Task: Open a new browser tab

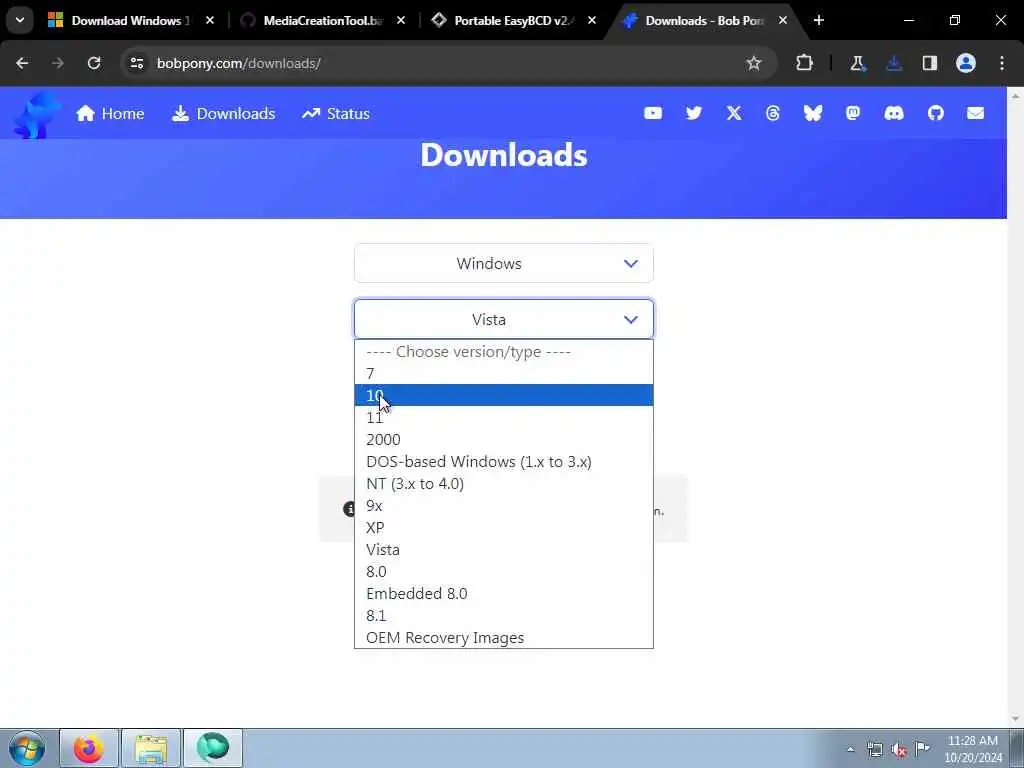Action: (x=818, y=20)
